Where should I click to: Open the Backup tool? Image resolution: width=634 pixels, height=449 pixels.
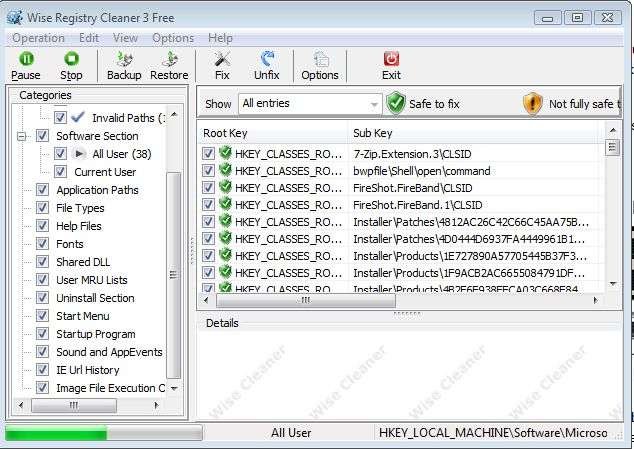pos(124,66)
